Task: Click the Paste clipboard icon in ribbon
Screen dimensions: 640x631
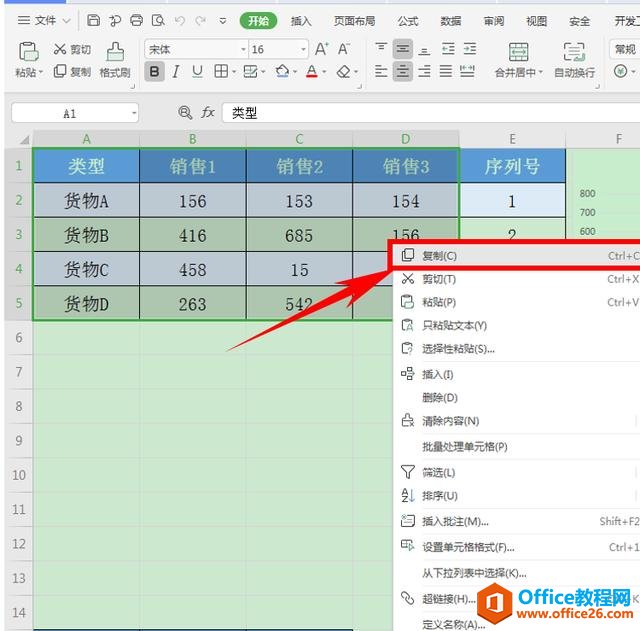Action: tap(28, 51)
